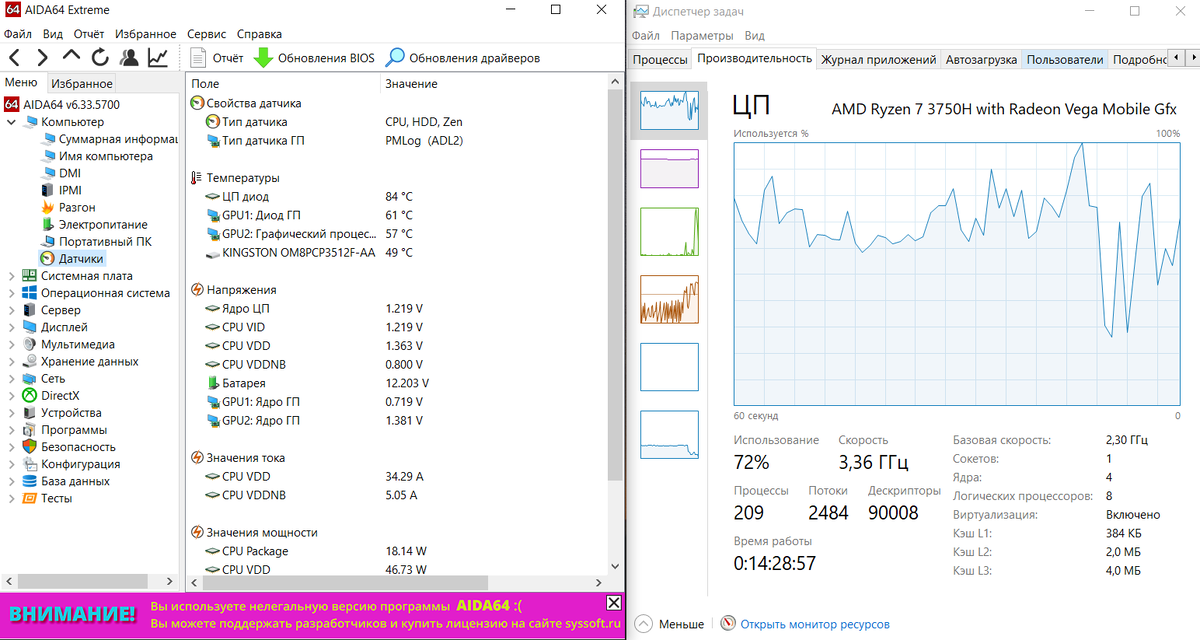The height and width of the screenshot is (640, 1200).
Task: Open Открыть монитор ресурсов link
Action: tap(806, 624)
